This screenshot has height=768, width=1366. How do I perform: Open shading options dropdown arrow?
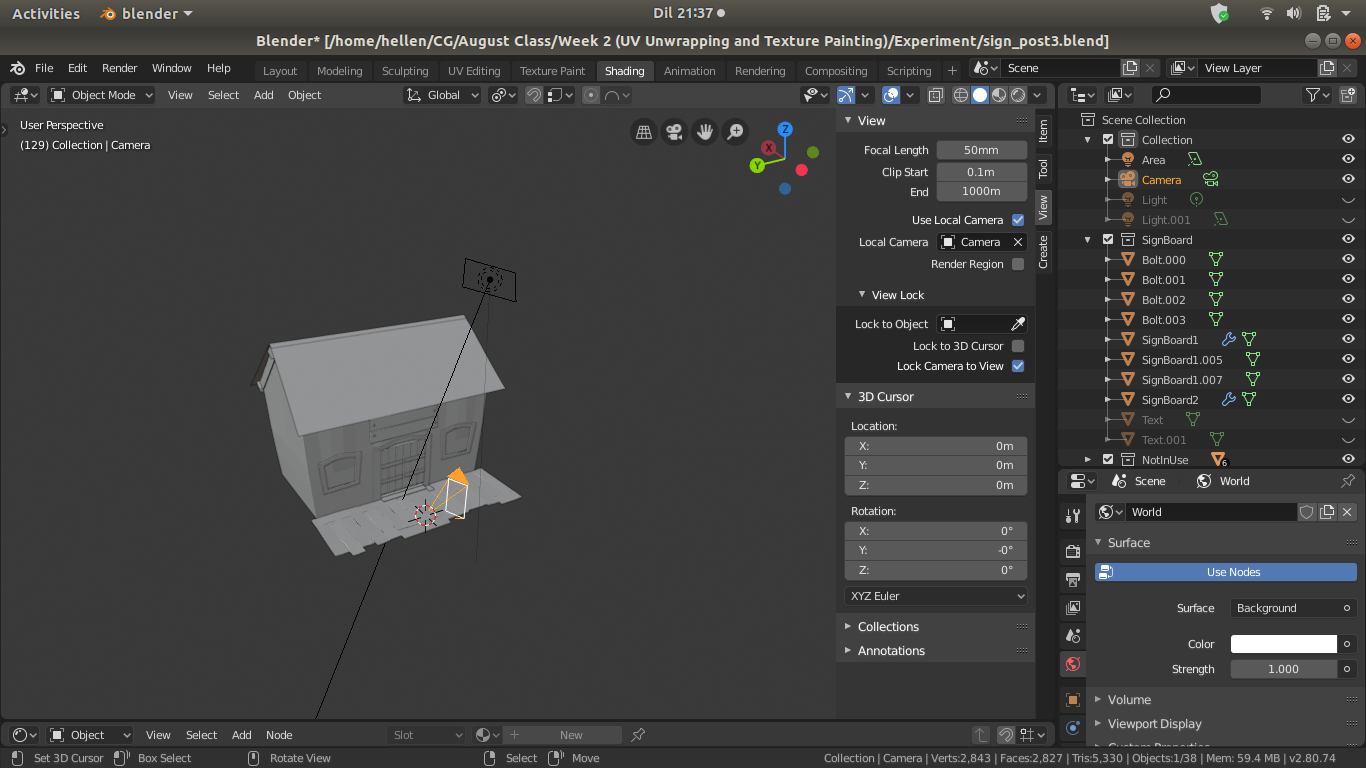coord(1038,95)
